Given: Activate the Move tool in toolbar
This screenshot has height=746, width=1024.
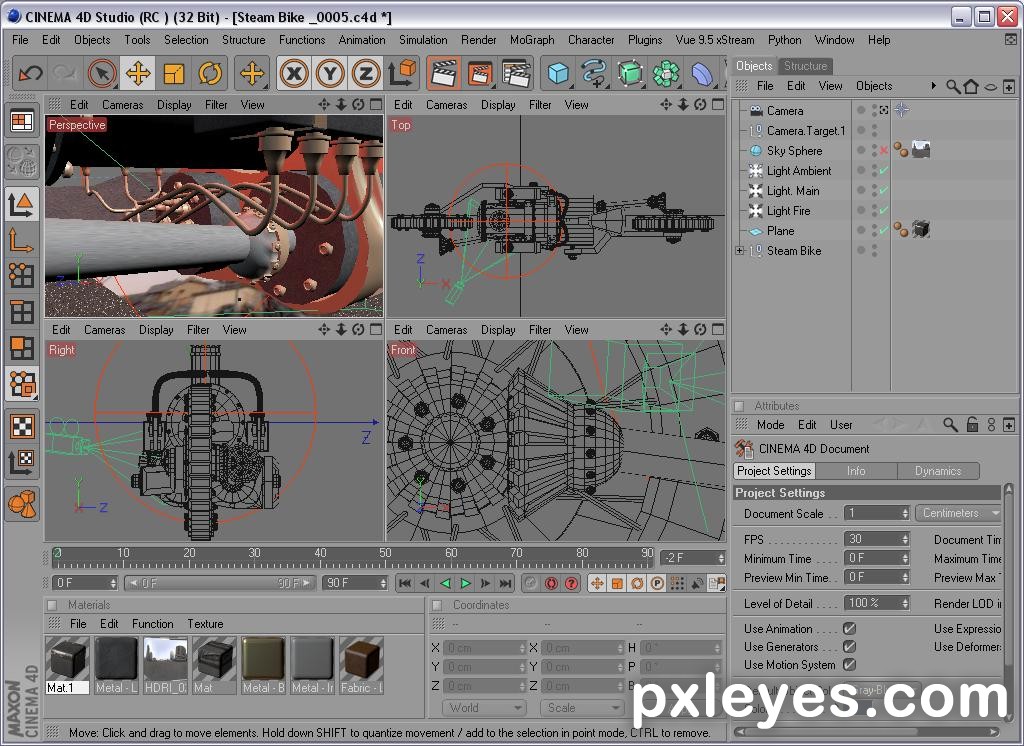Looking at the screenshot, I should pos(138,73).
